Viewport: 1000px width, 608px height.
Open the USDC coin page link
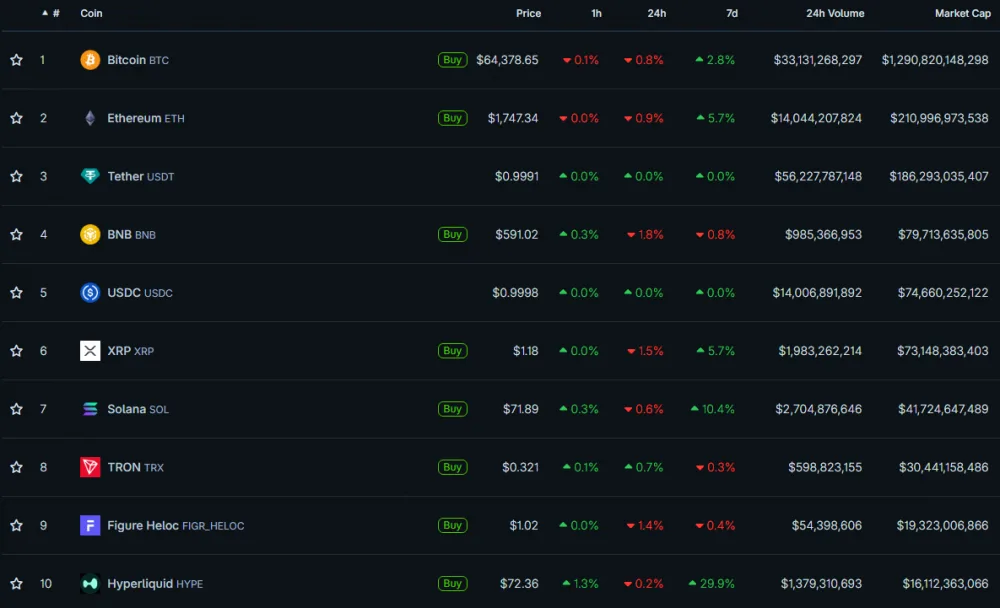(x=140, y=292)
